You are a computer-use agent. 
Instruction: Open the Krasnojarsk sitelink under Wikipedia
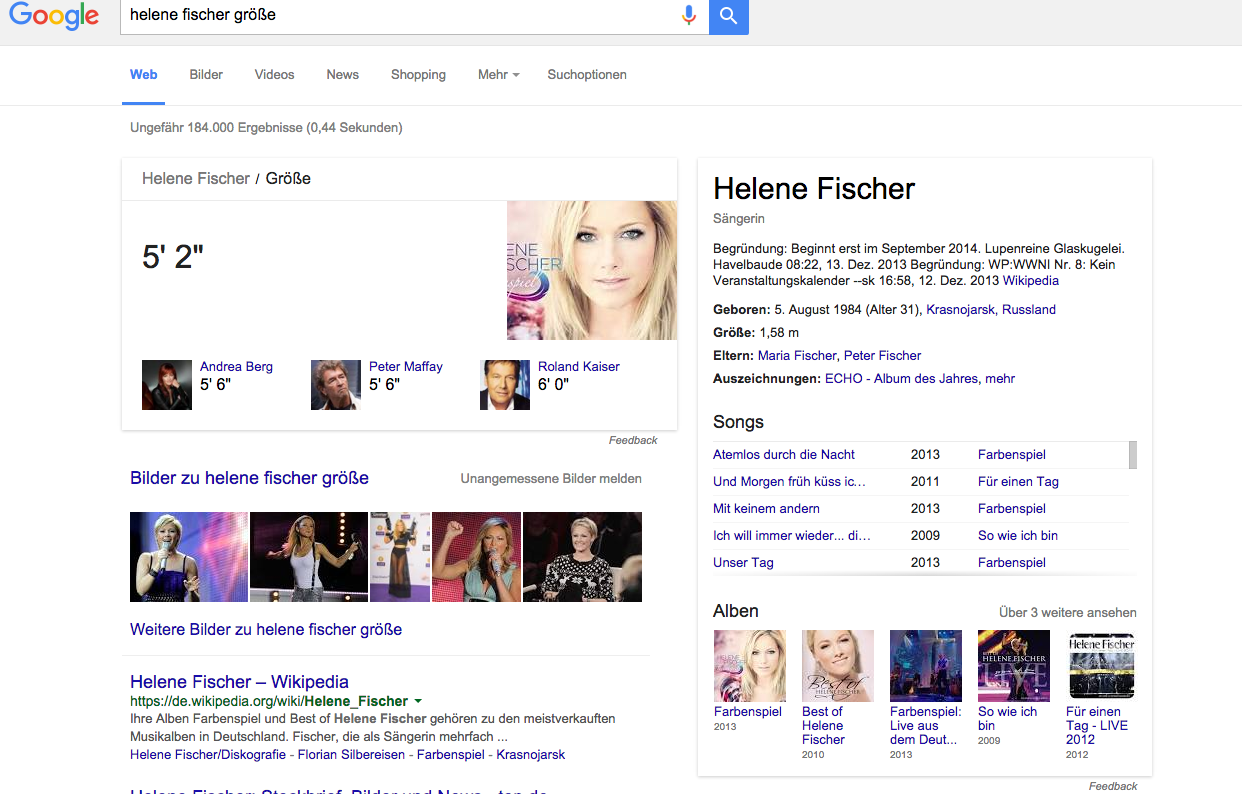530,755
